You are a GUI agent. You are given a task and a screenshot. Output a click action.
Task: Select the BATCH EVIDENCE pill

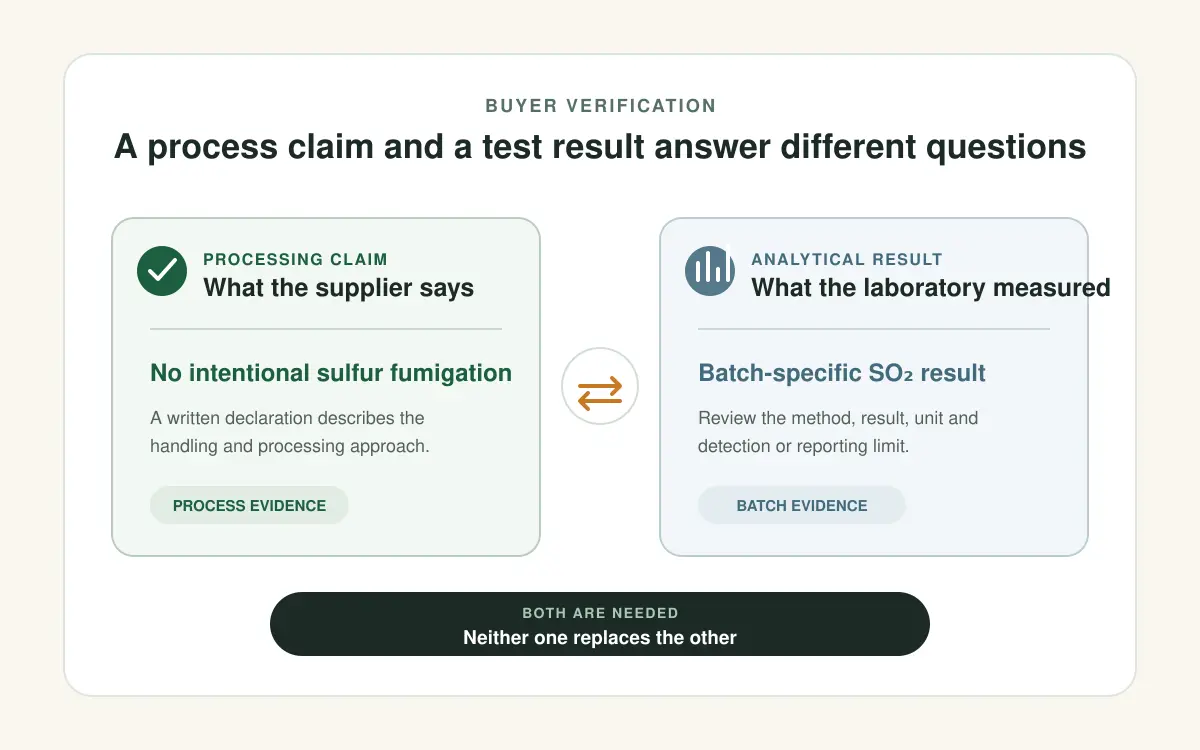click(801, 505)
